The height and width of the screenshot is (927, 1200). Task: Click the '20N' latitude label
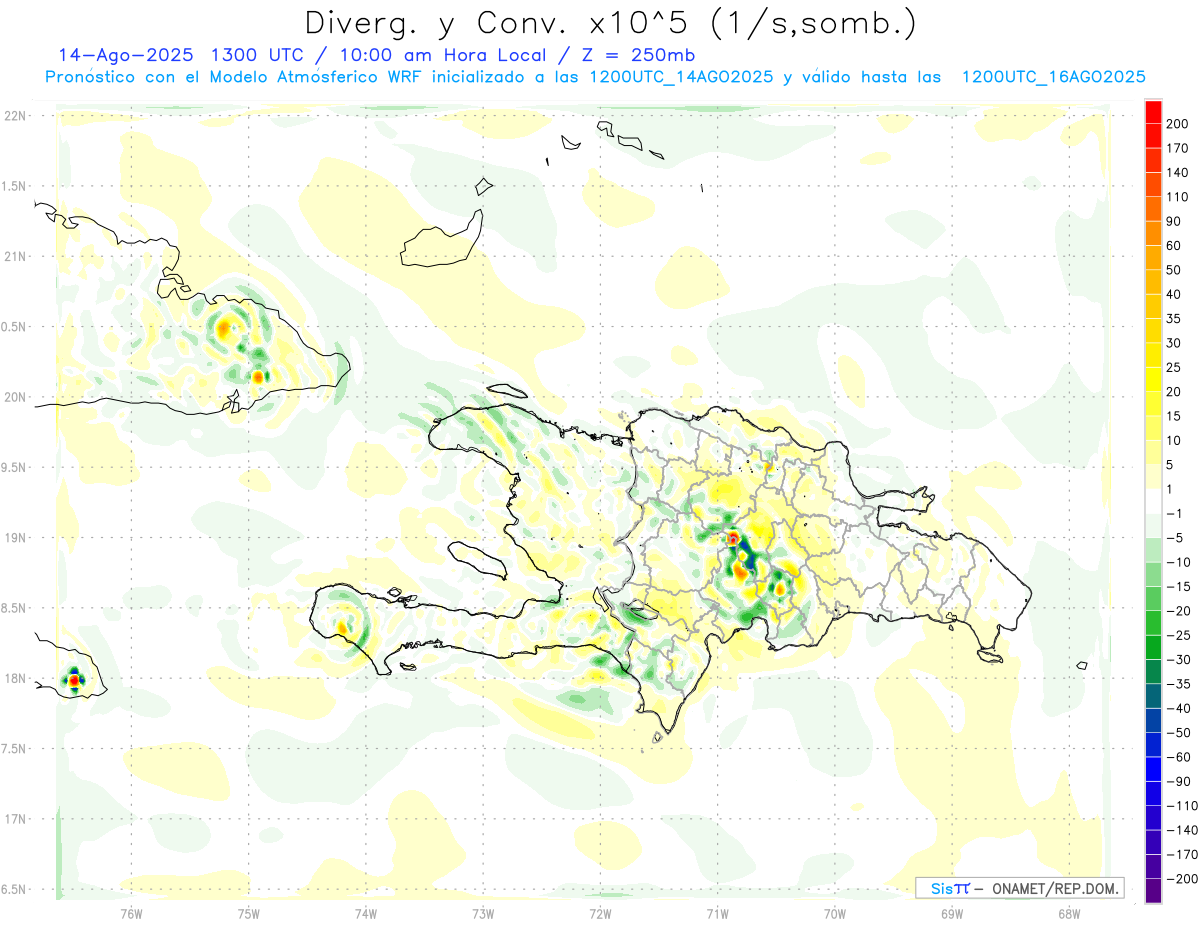pos(15,397)
